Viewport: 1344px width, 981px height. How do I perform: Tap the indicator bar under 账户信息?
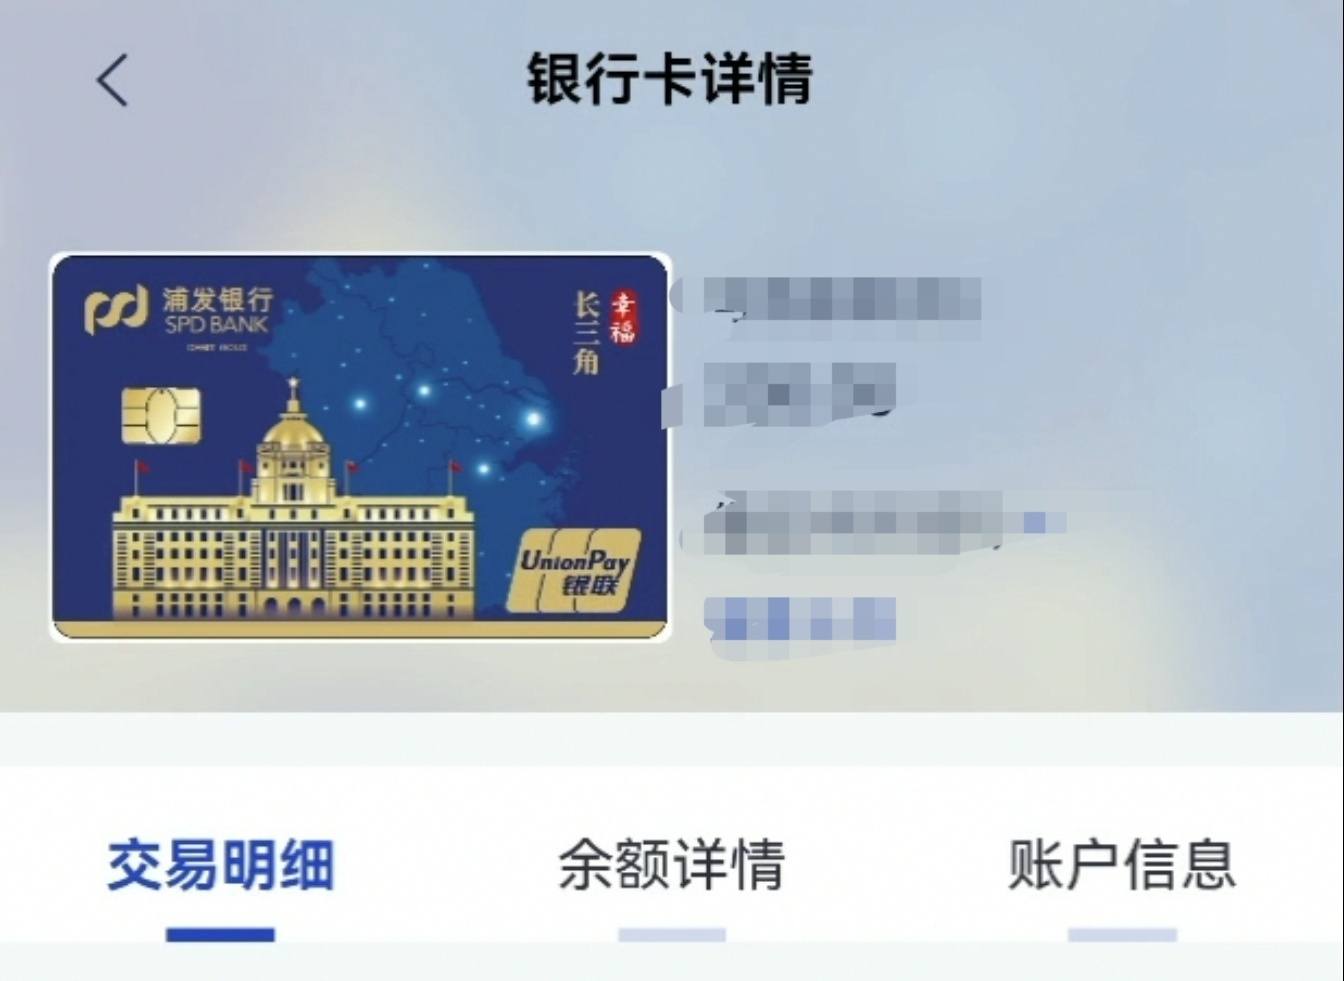[x=1122, y=935]
